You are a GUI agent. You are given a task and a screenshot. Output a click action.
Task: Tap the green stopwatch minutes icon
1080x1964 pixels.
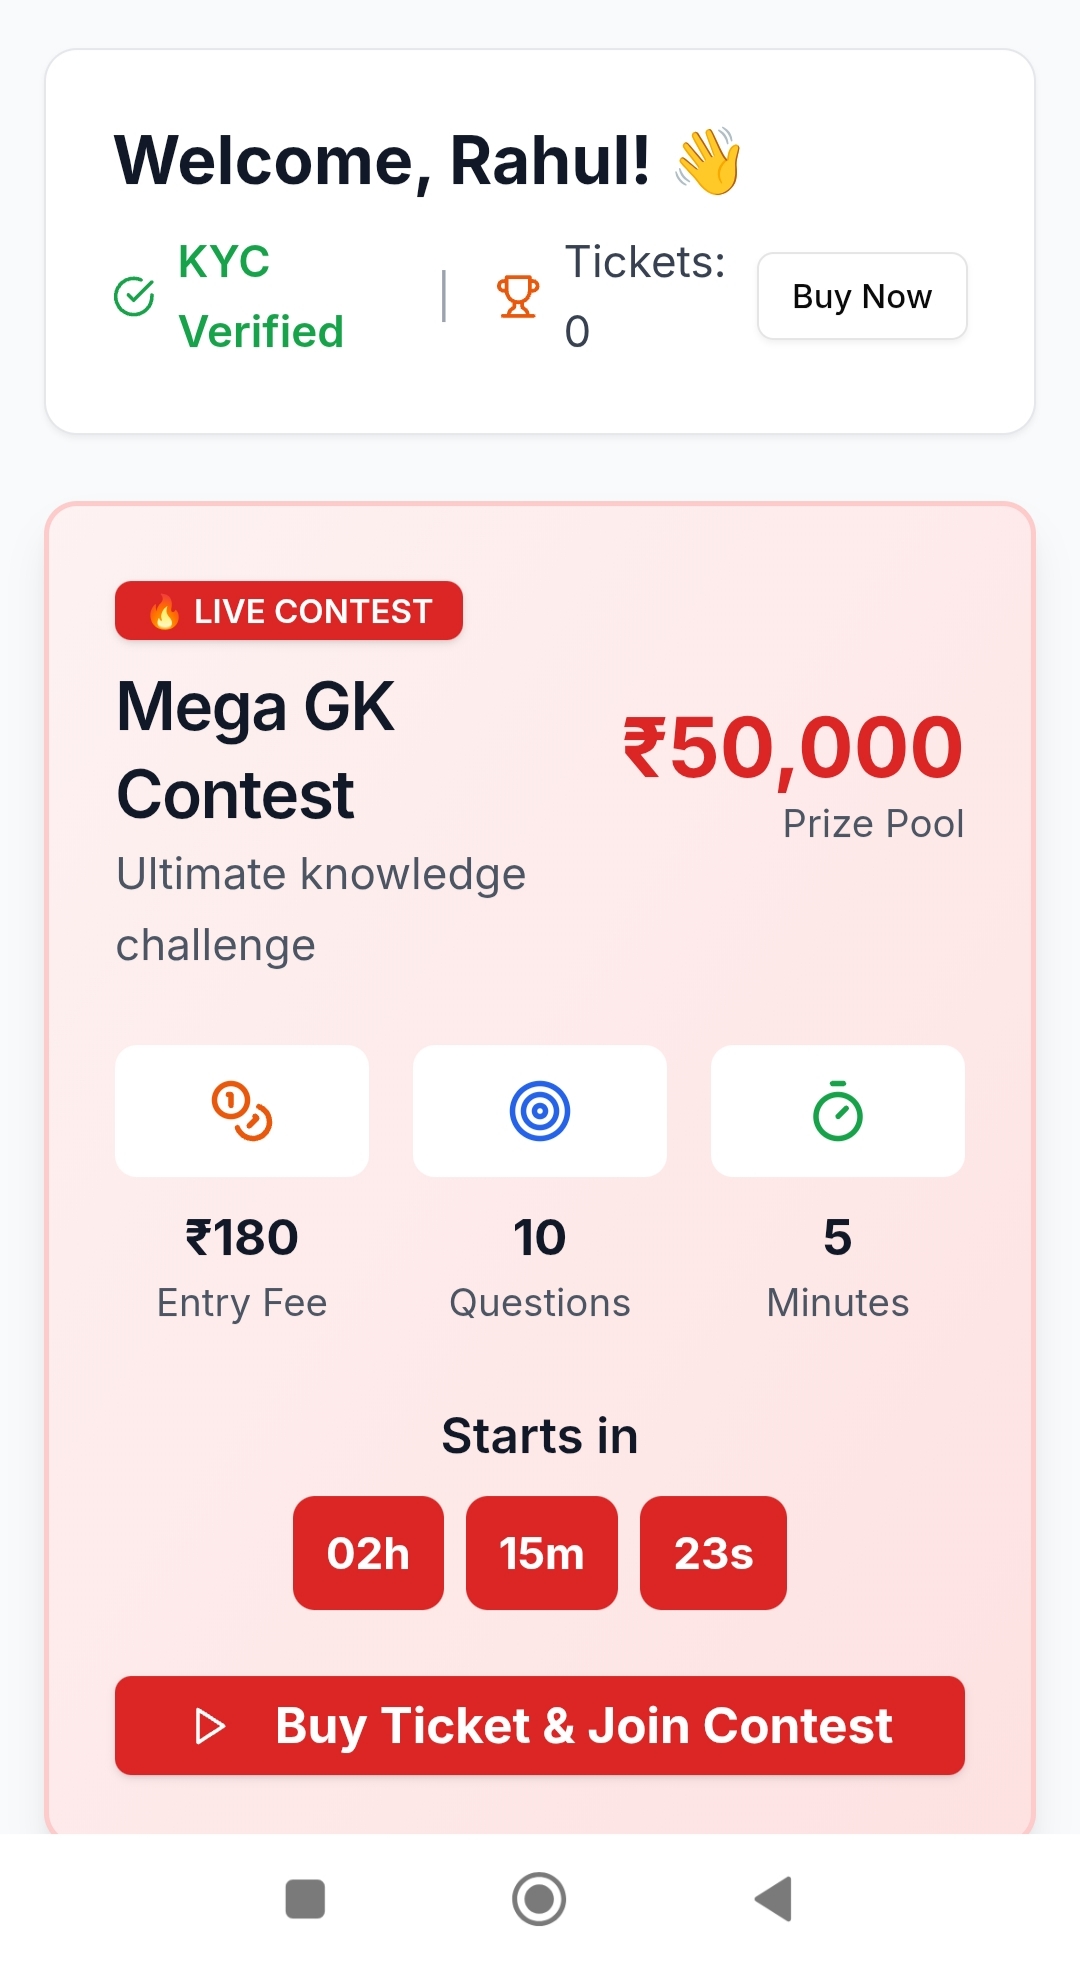point(838,1111)
